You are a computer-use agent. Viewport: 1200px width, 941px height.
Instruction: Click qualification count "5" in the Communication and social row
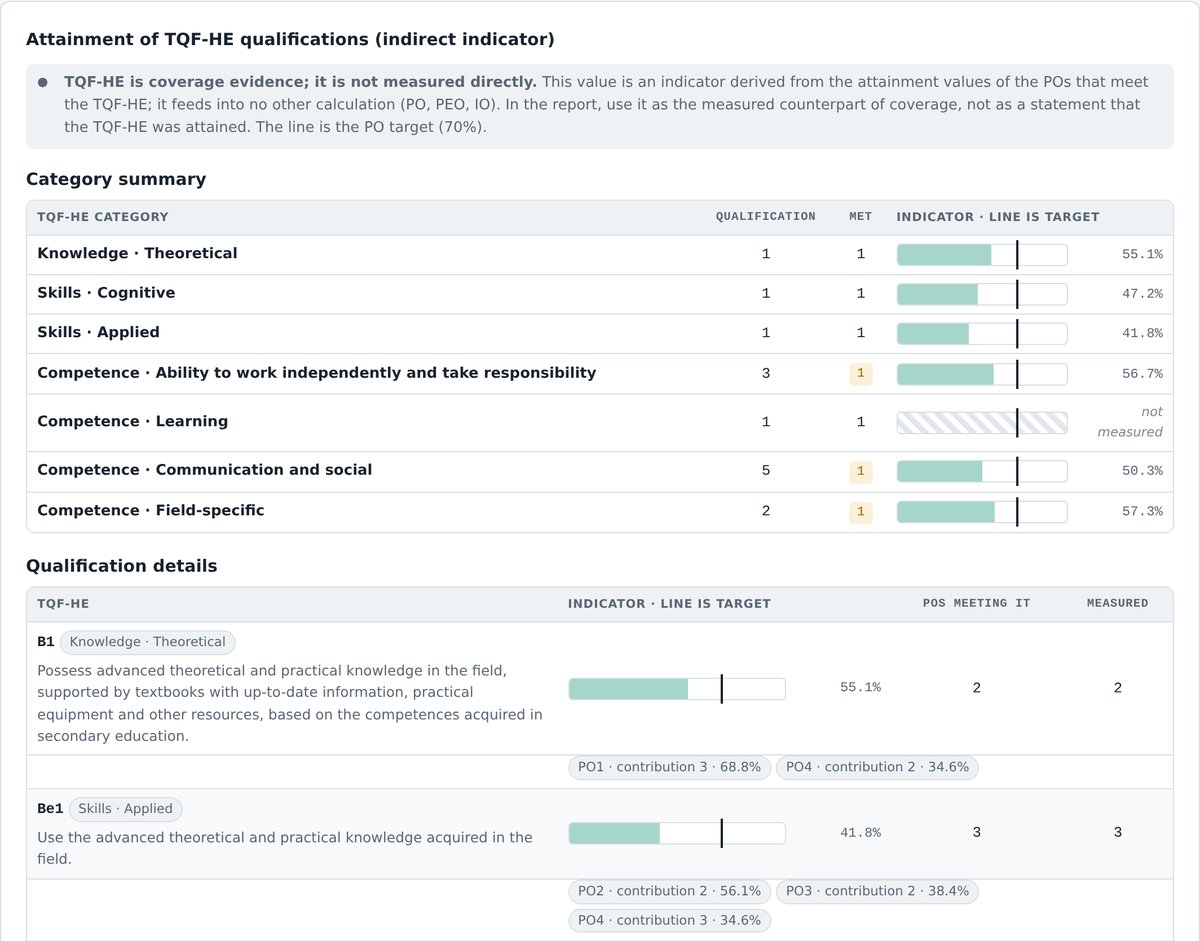766,470
